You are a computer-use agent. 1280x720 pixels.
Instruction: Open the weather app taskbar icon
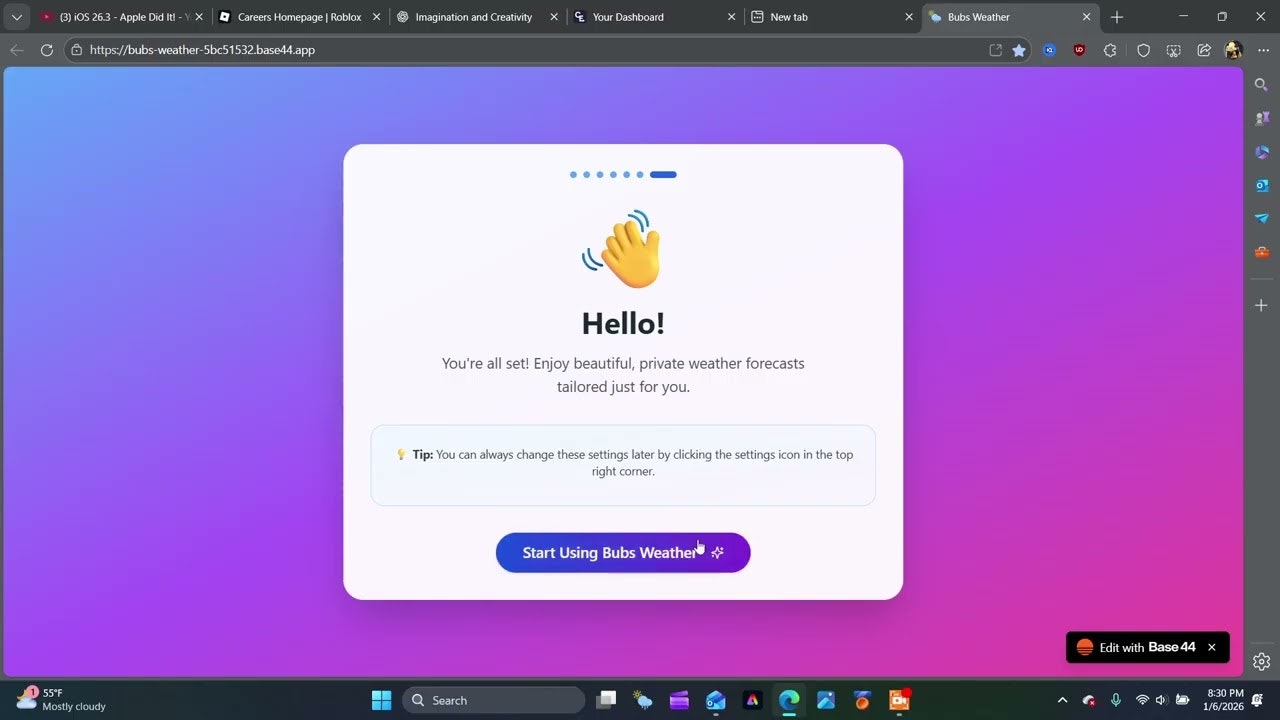coord(643,700)
